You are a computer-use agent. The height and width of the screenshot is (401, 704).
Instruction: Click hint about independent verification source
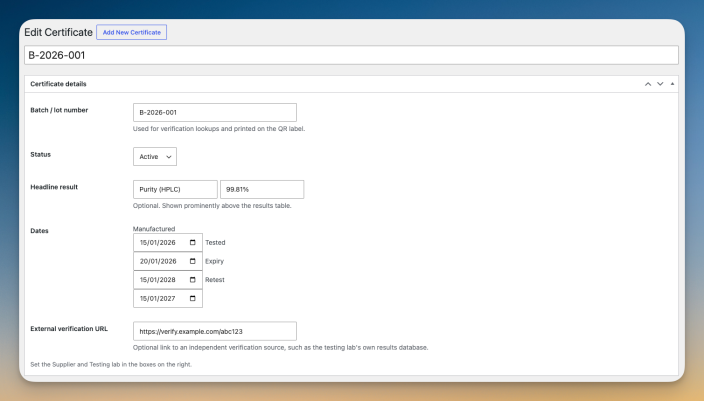(281, 348)
